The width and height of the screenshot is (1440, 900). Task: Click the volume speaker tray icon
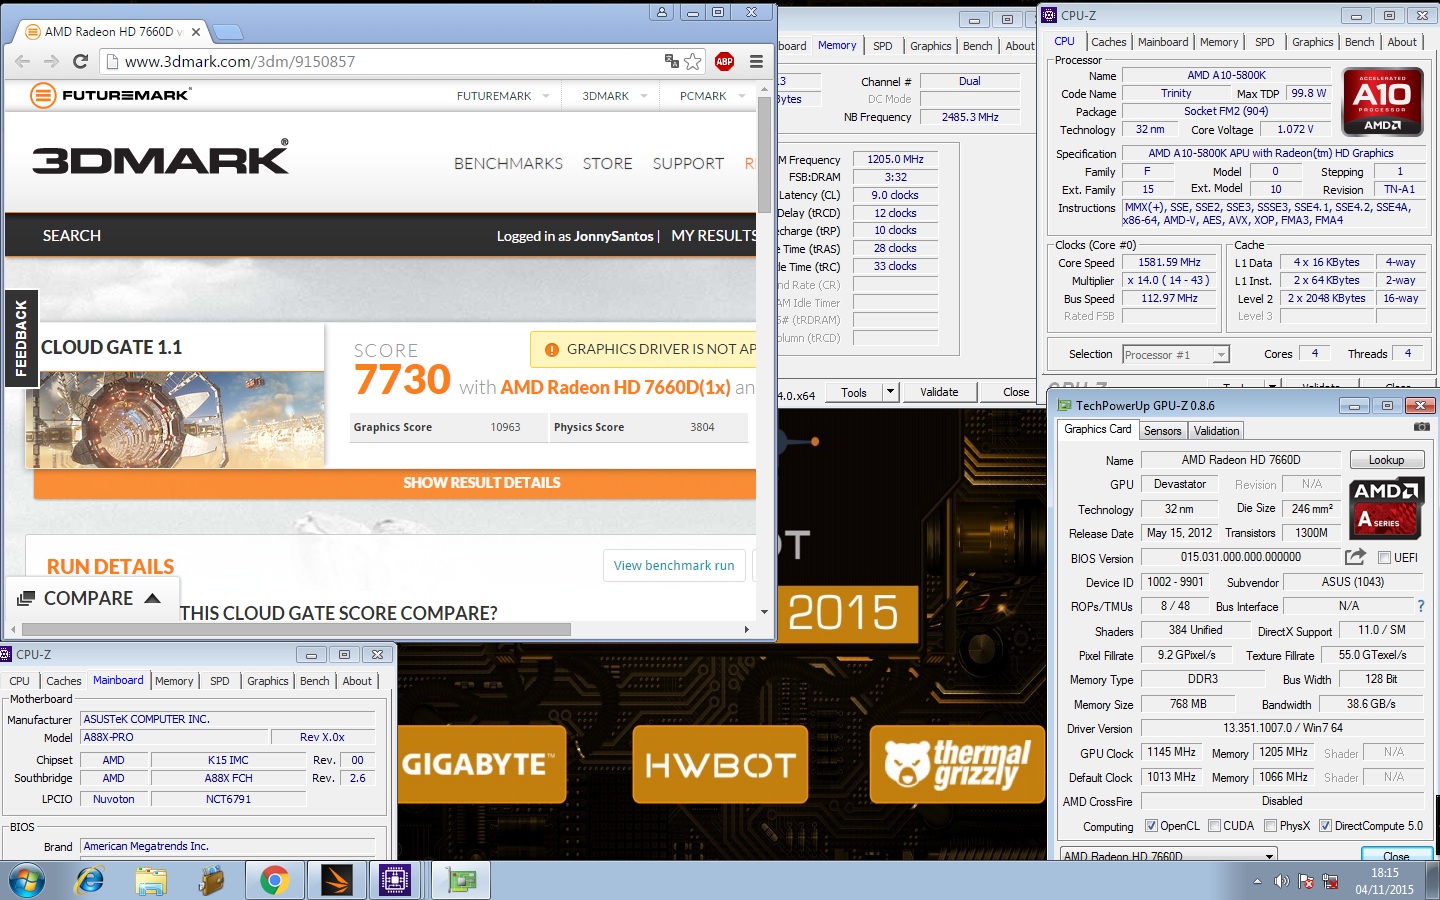pyautogui.click(x=1281, y=881)
